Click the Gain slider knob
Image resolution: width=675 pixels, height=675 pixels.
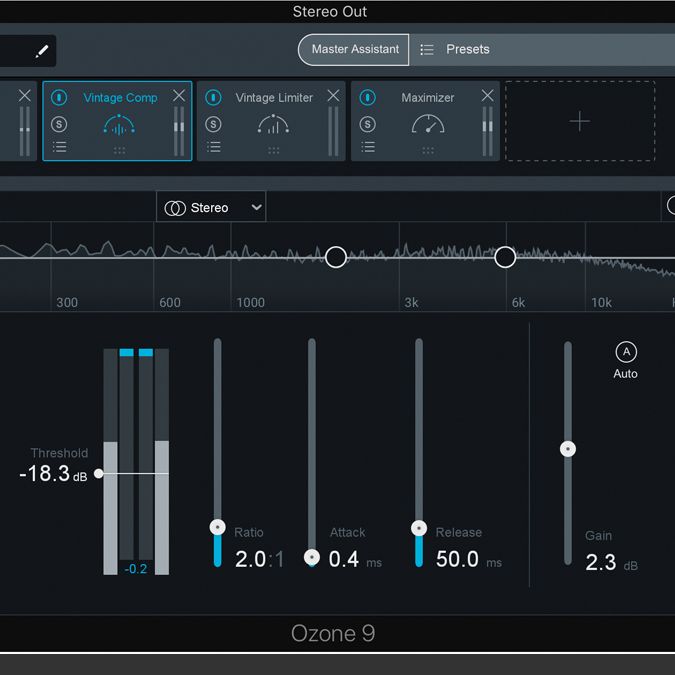(568, 449)
